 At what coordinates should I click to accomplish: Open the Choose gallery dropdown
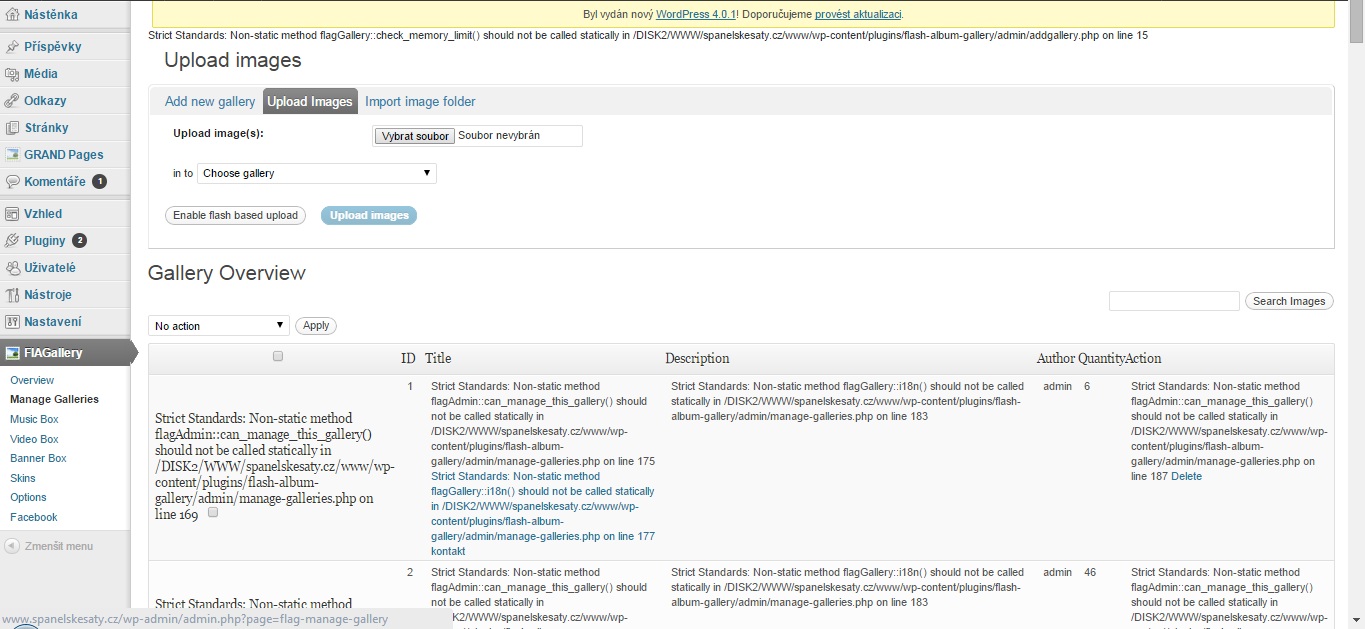(x=317, y=173)
